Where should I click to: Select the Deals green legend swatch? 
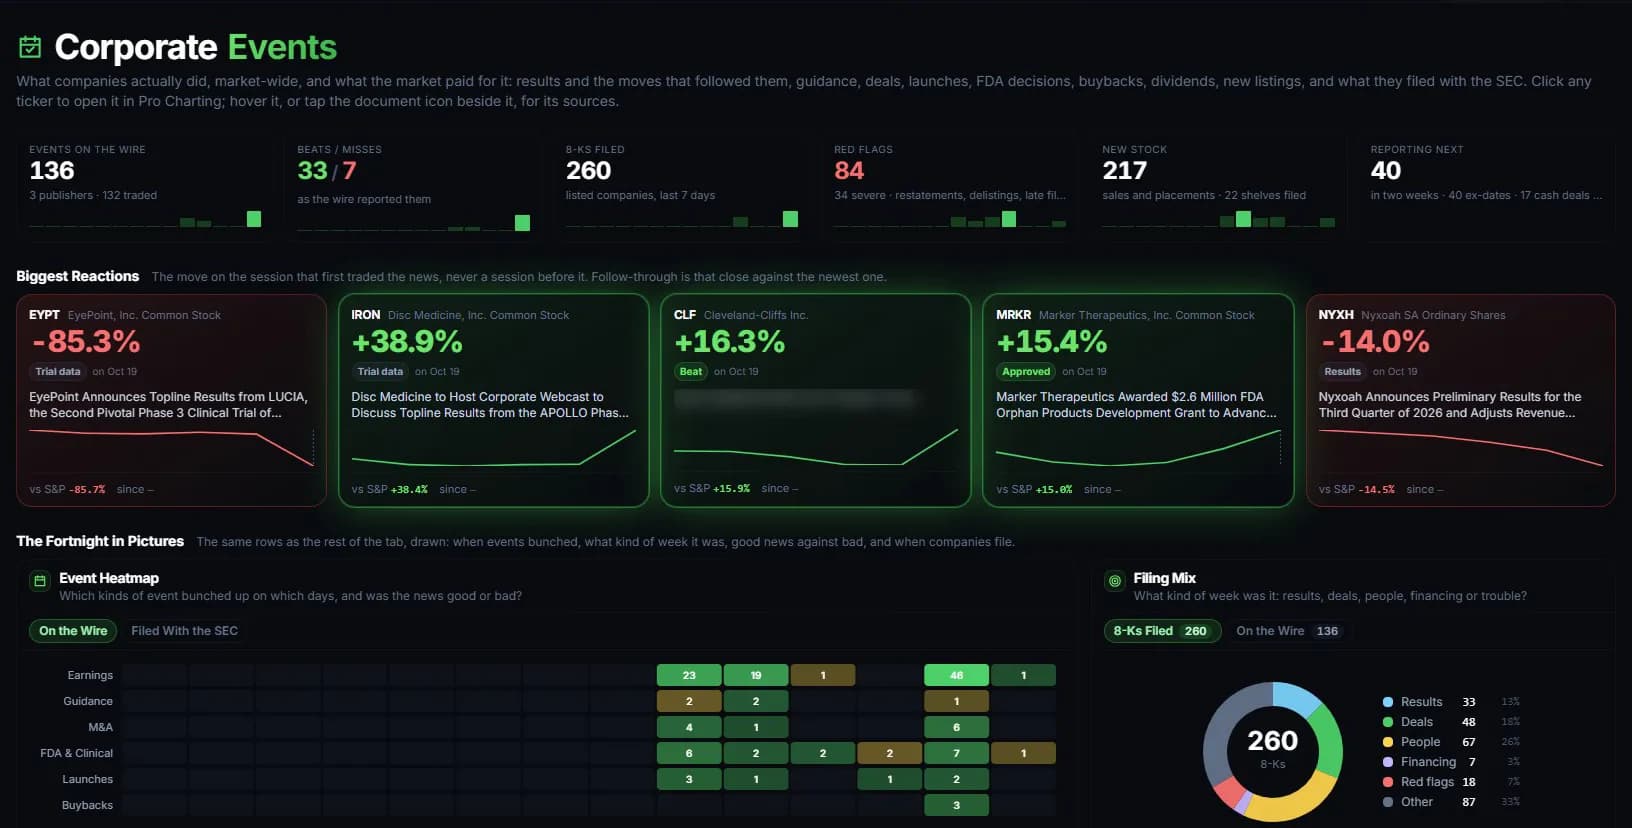(1388, 722)
